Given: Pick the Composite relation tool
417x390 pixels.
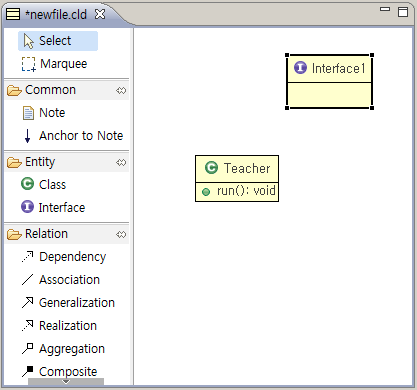Looking at the screenshot, I should (59, 371).
